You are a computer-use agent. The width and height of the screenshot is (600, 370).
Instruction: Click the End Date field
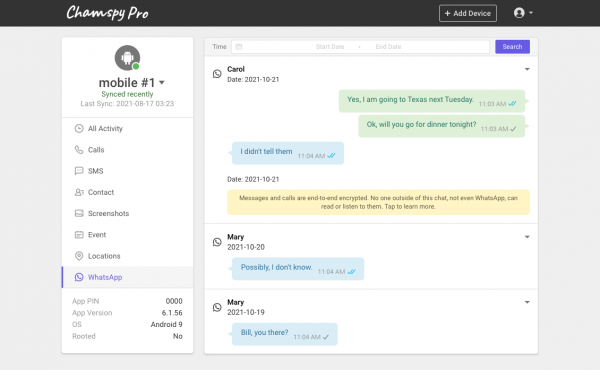click(x=388, y=47)
